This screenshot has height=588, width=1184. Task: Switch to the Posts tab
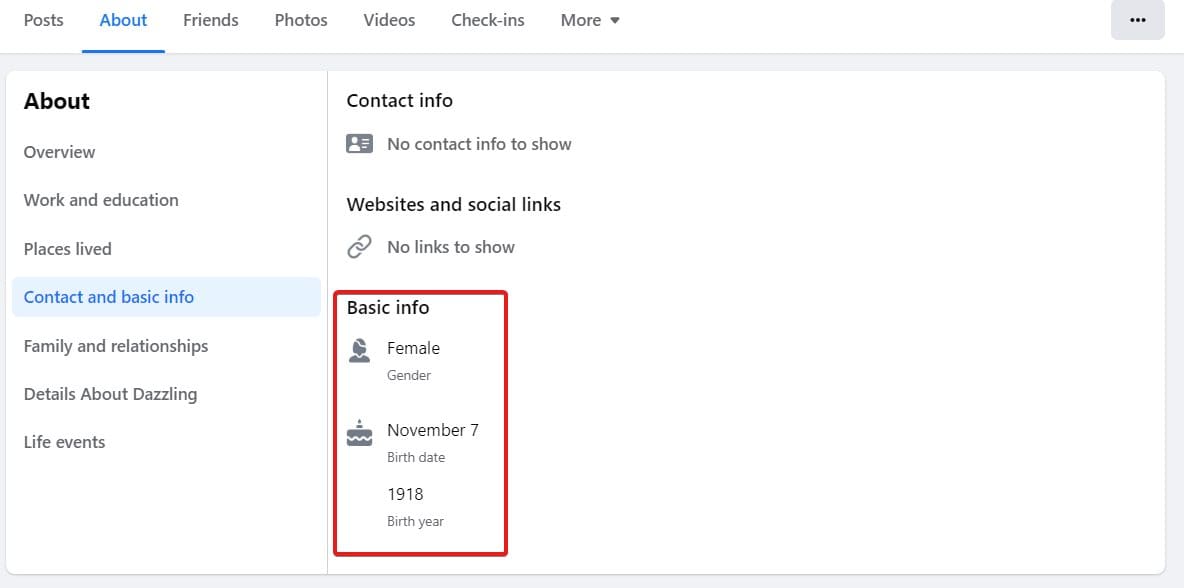43,20
